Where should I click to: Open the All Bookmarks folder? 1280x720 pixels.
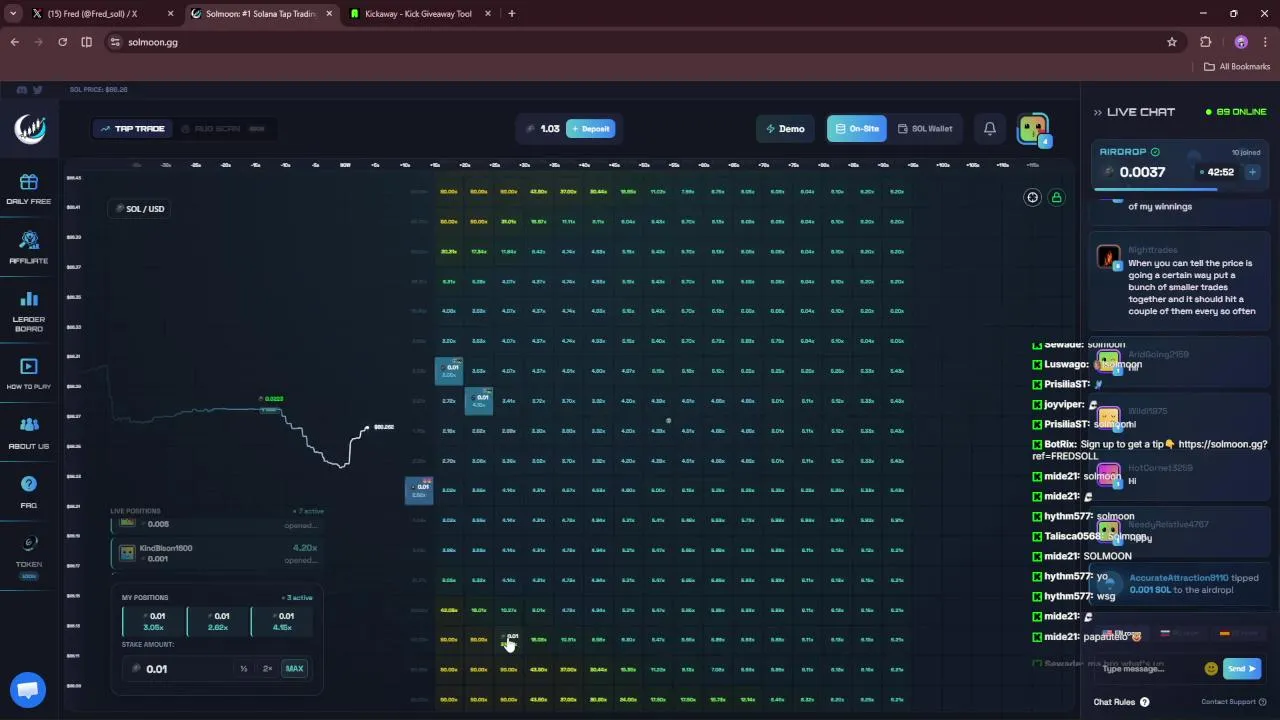click(1237, 67)
